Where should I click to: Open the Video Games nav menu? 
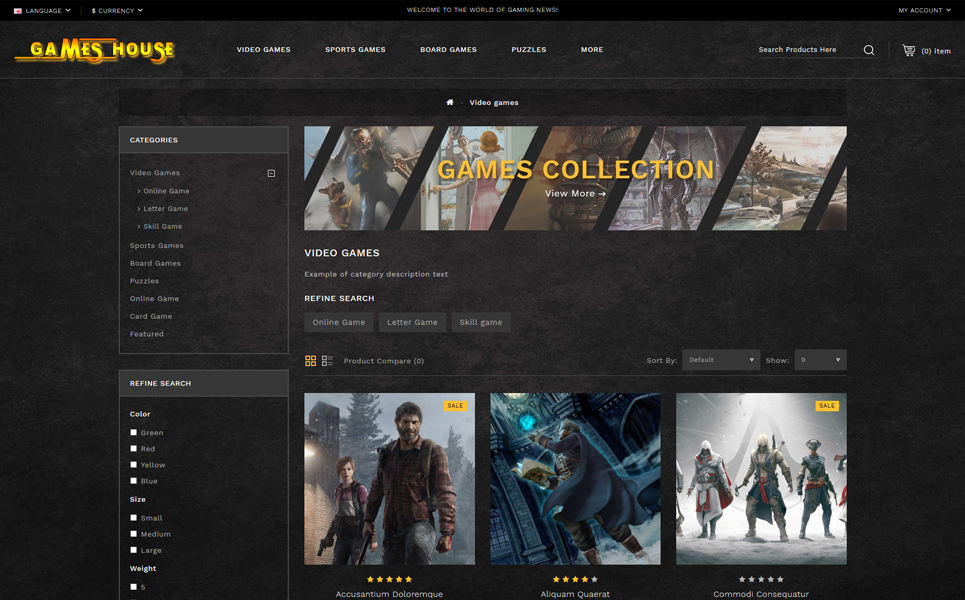(263, 50)
